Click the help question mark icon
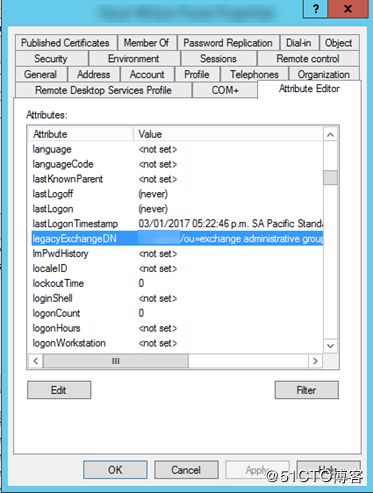This screenshot has width=373, height=493. coord(315,9)
